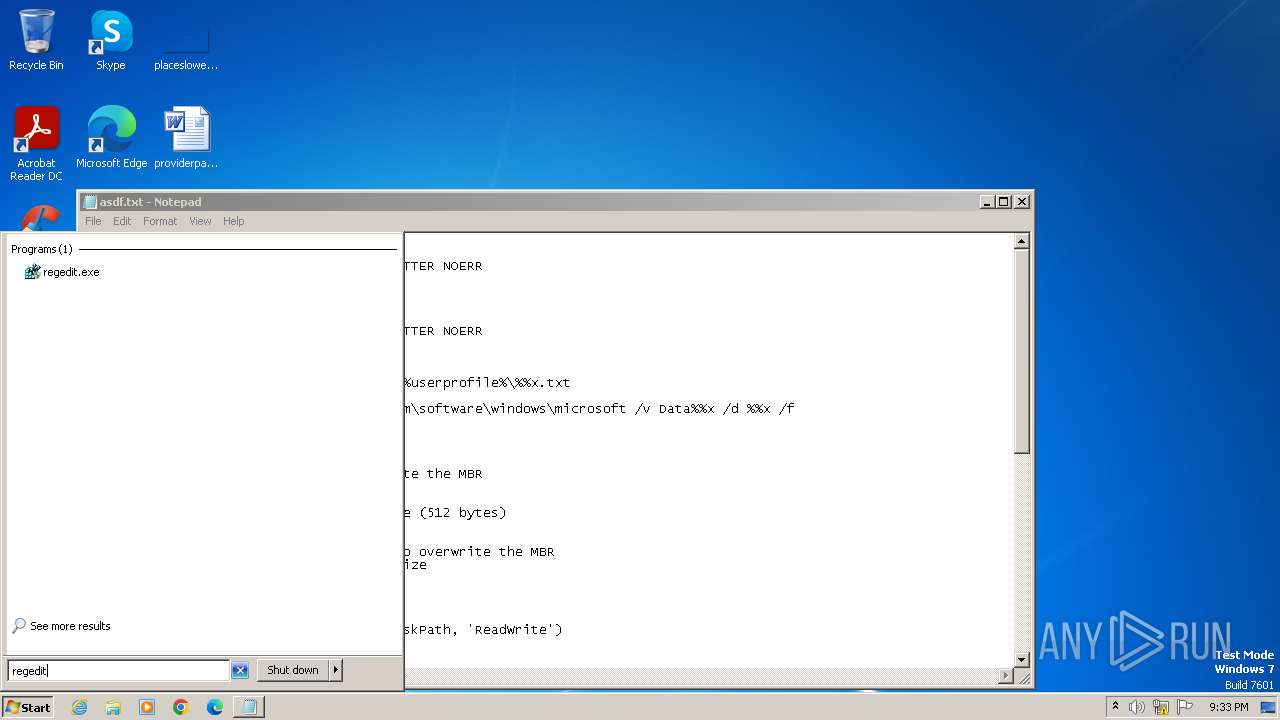Screen dimensions: 1280x720
Task: Clear the search box with X button
Action: click(240, 670)
